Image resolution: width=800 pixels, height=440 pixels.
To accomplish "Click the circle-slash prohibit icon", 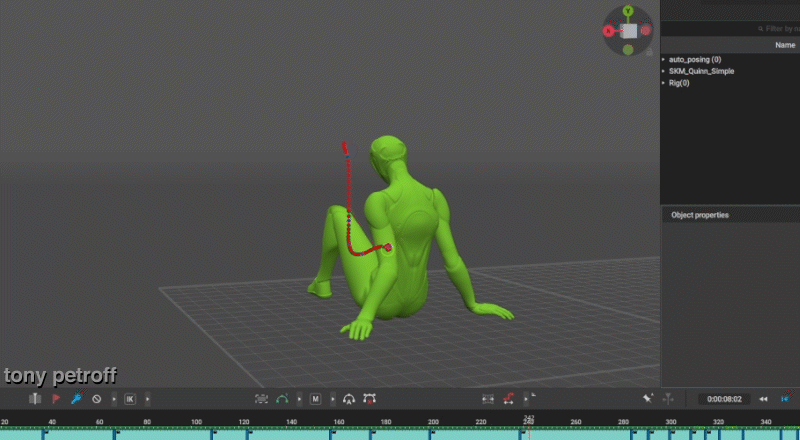I will (96, 399).
